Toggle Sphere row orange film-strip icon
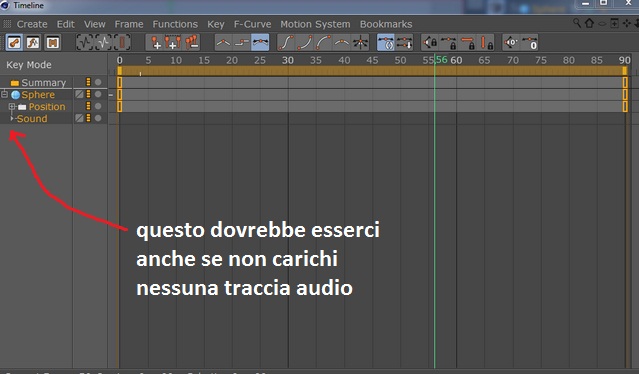 [x=88, y=94]
